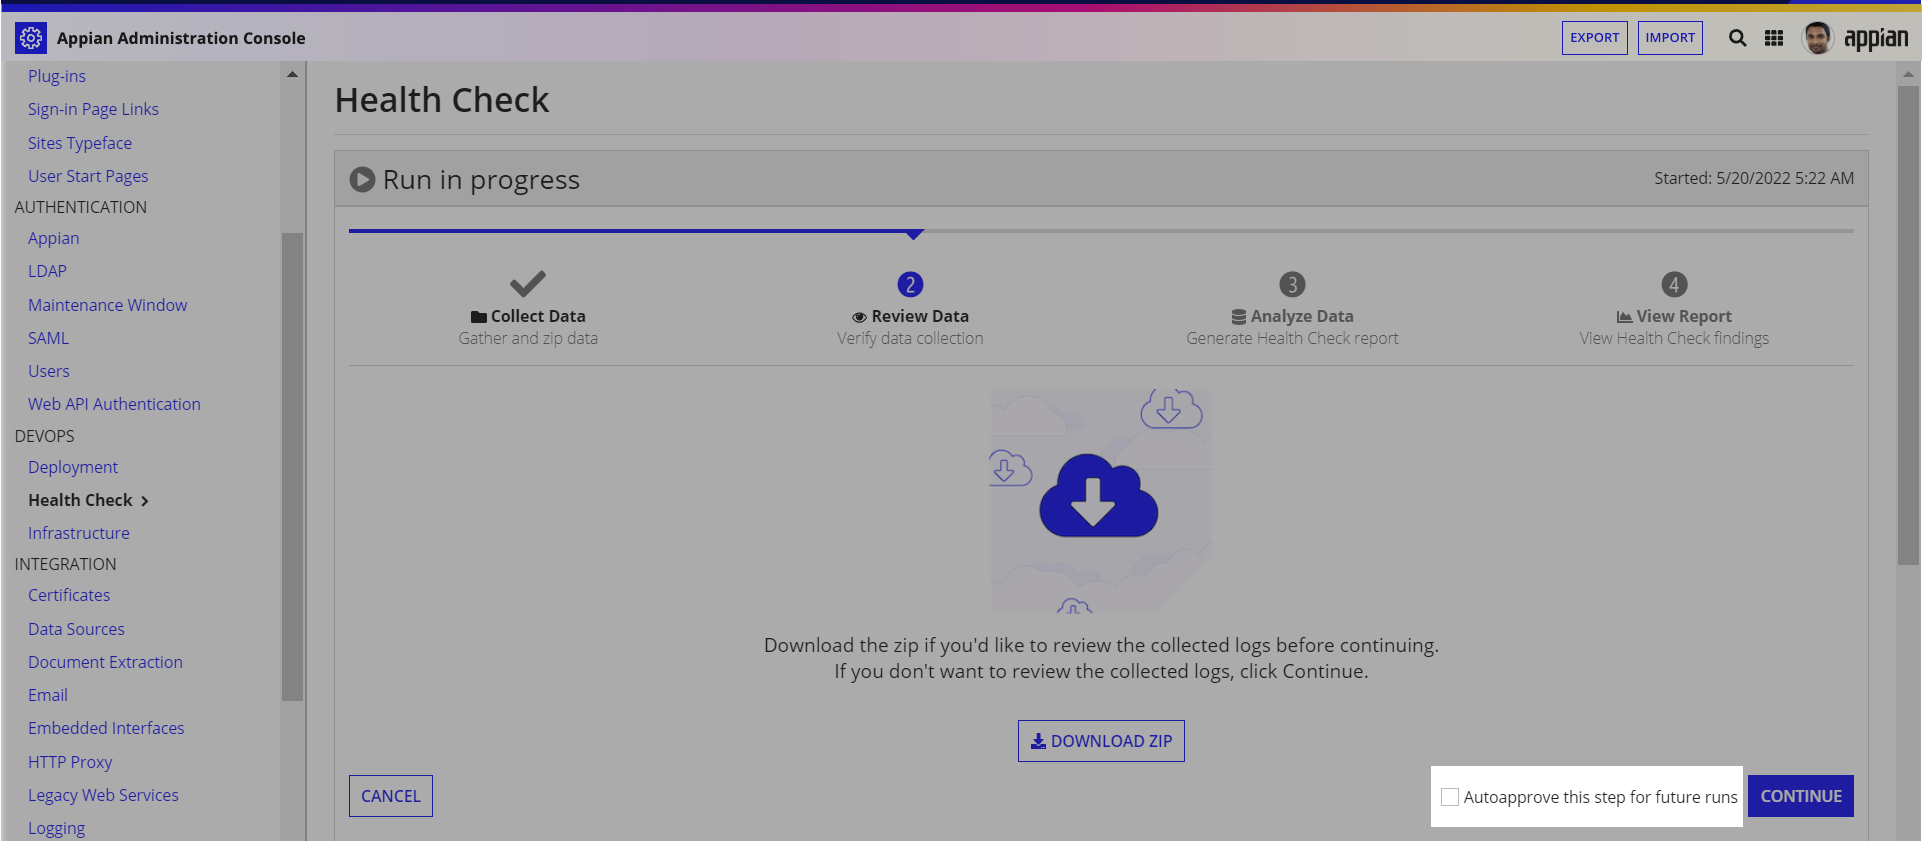The height and width of the screenshot is (841, 1922).
Task: Click the sidebar scroll up arrow
Action: point(292,75)
